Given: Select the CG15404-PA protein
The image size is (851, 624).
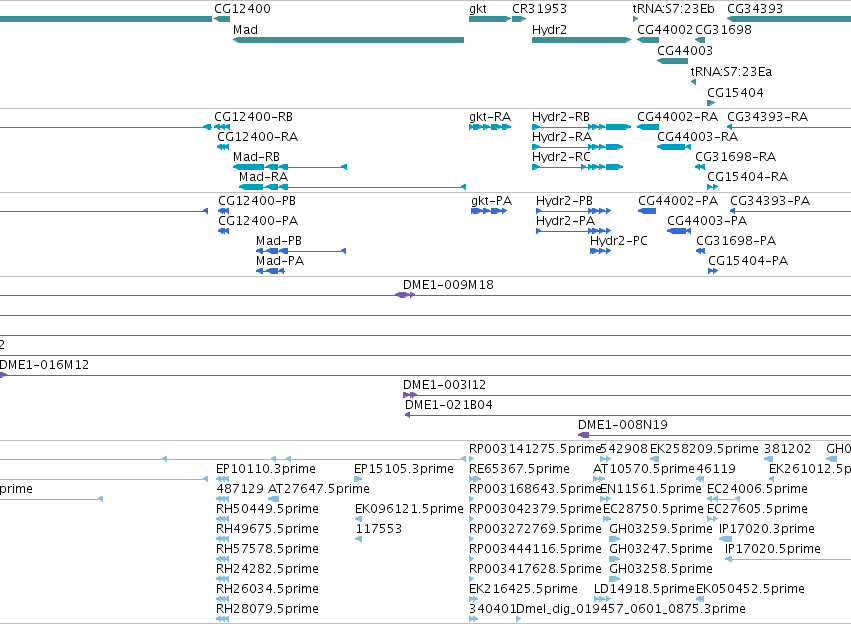Looking at the screenshot, I should coord(713,271).
